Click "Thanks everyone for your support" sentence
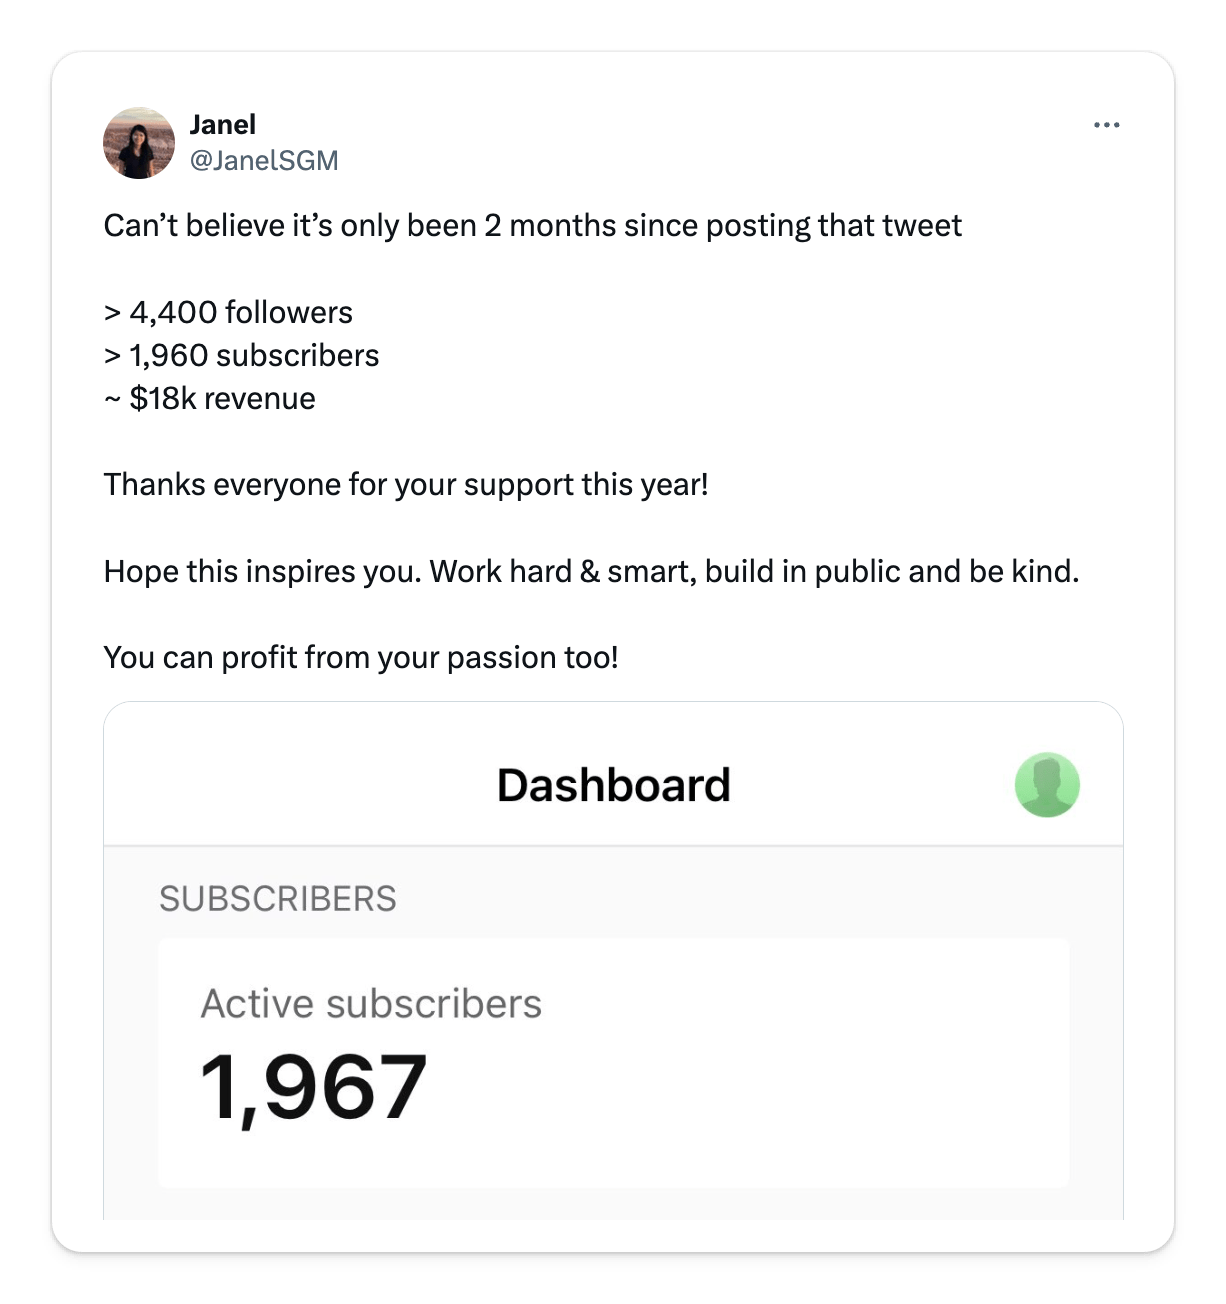The height and width of the screenshot is (1304, 1226). (x=406, y=485)
